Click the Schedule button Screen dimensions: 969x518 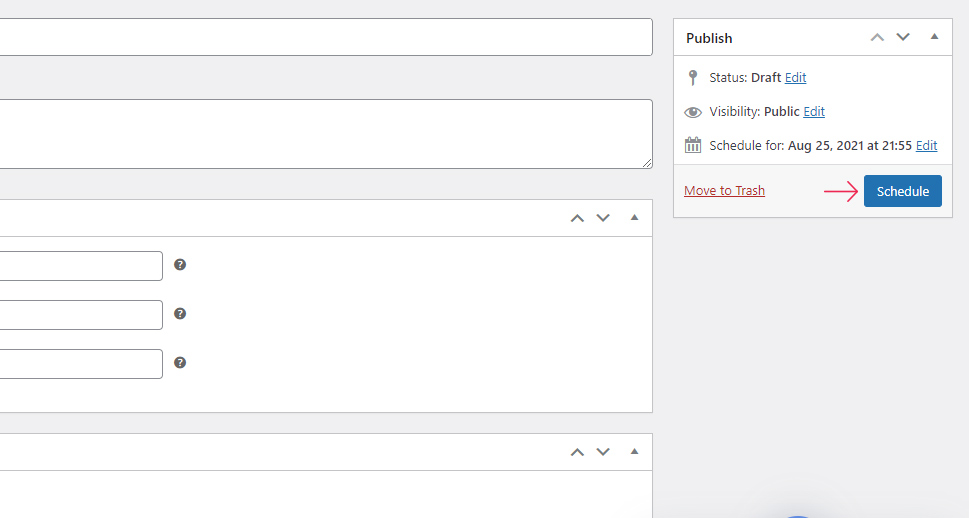click(902, 191)
